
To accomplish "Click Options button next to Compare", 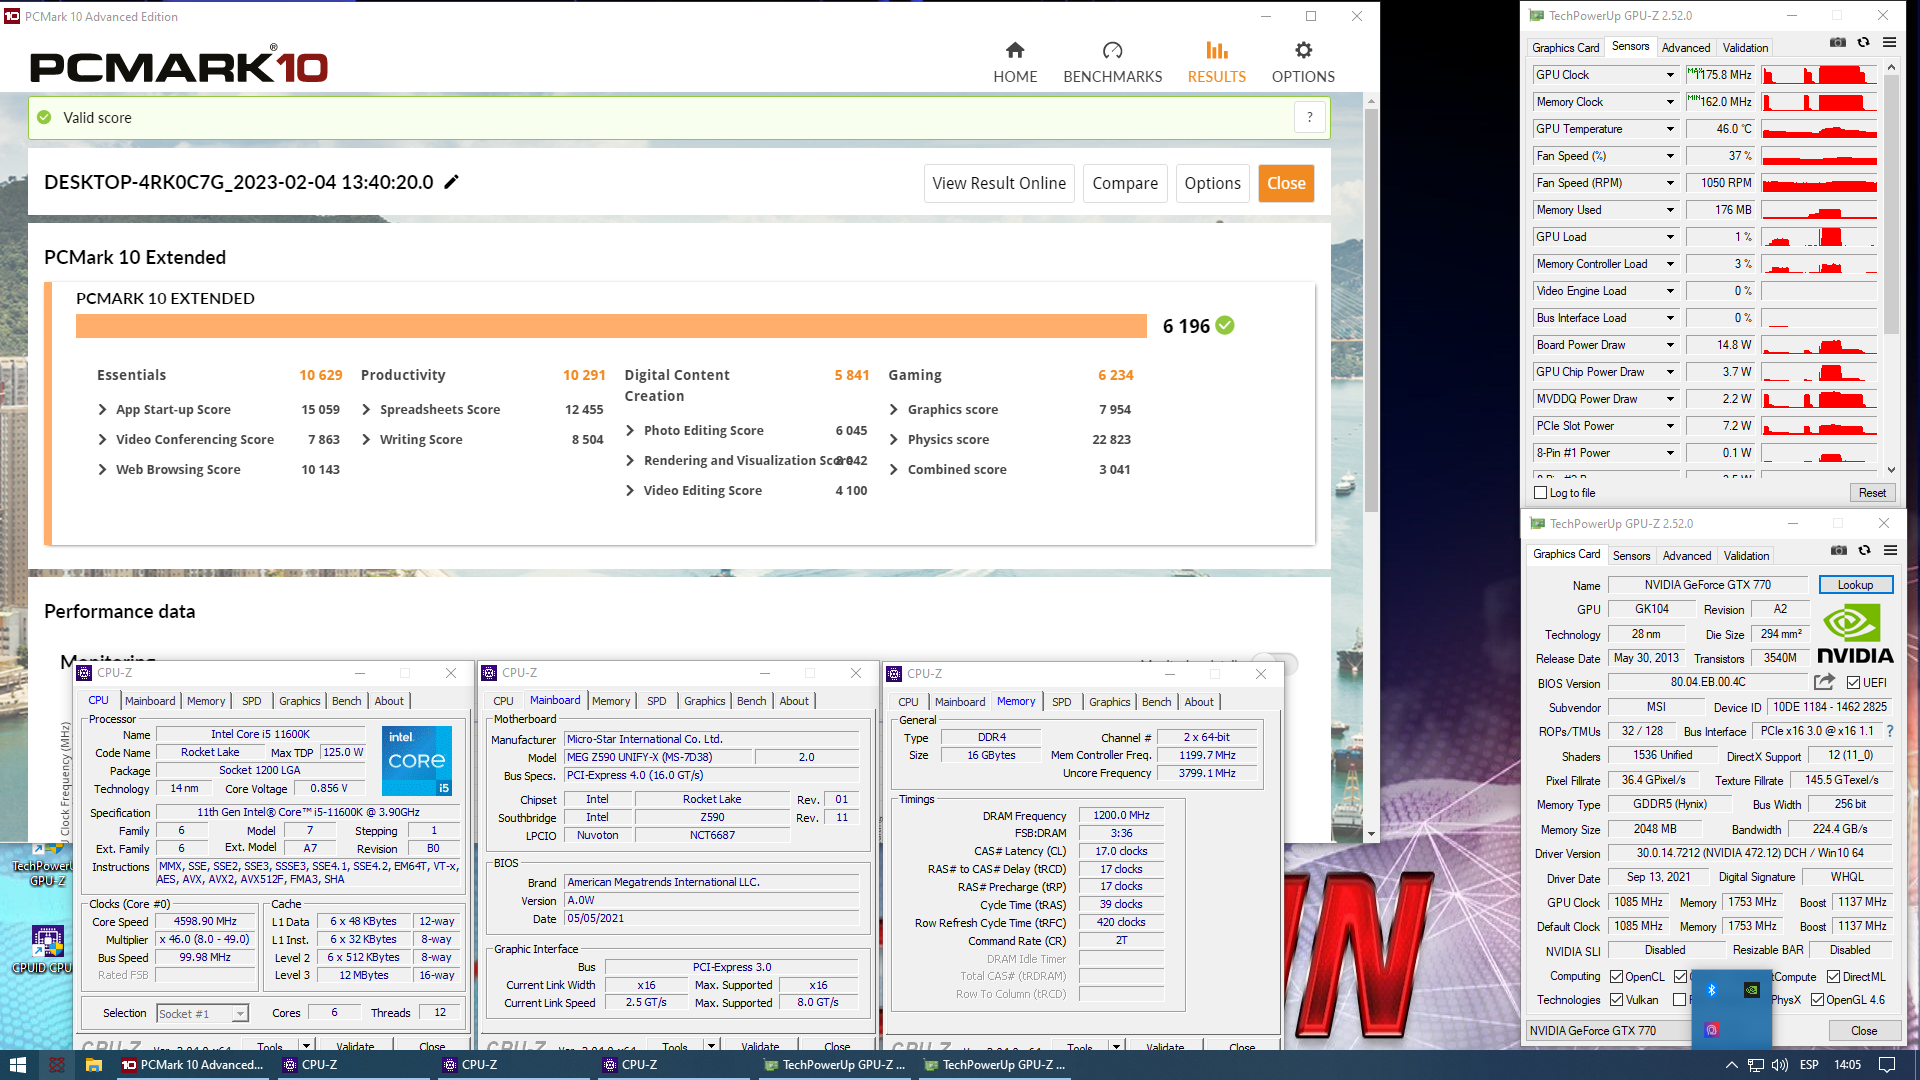I will click(1212, 183).
